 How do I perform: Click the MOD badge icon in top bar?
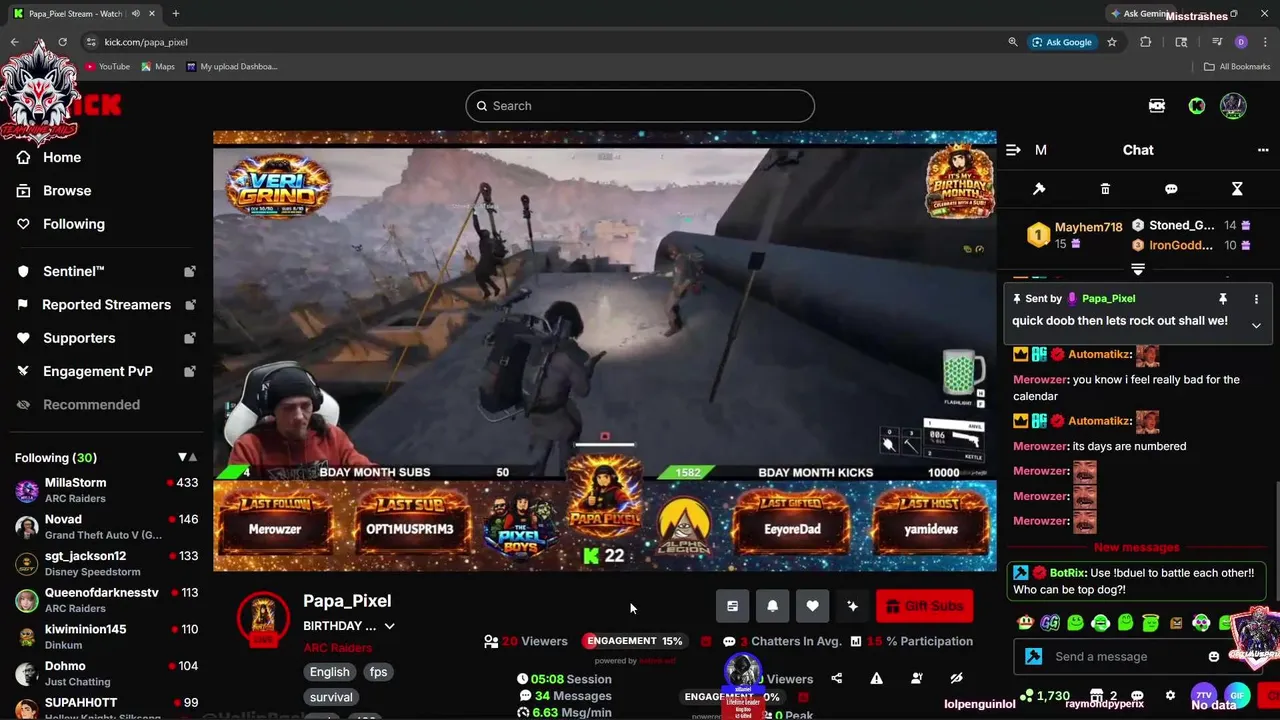tap(1157, 106)
